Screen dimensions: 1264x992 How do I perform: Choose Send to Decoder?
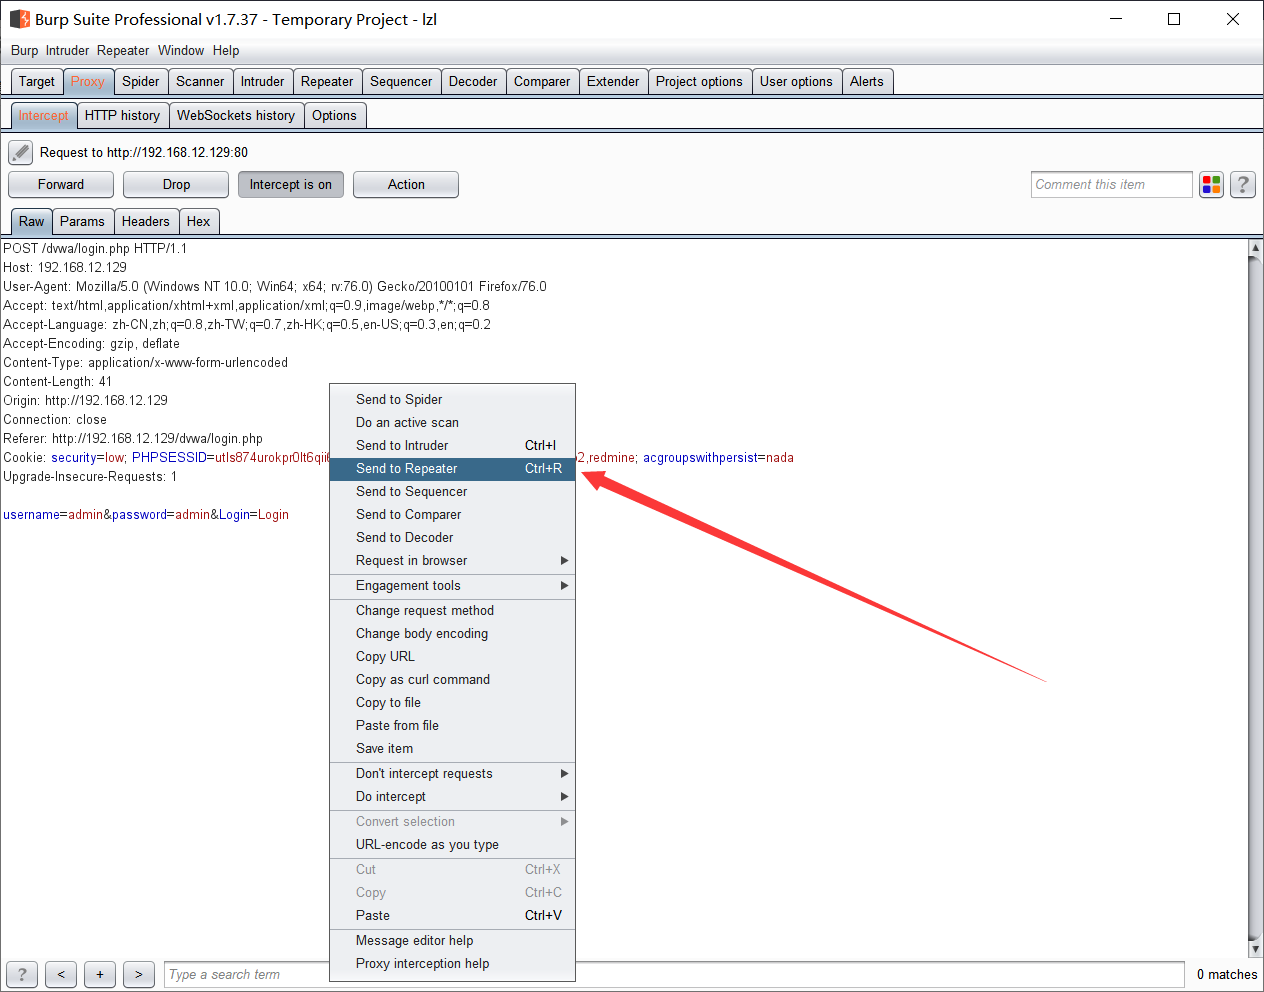pyautogui.click(x=452, y=537)
